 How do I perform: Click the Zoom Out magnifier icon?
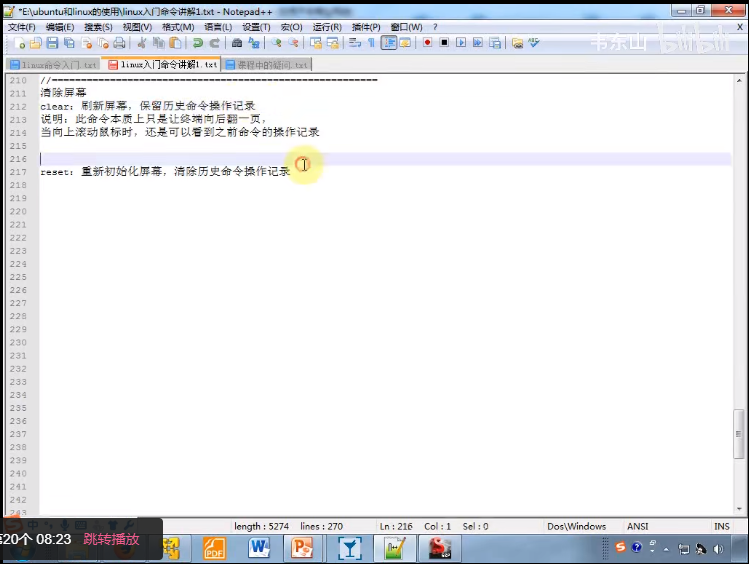(293, 43)
